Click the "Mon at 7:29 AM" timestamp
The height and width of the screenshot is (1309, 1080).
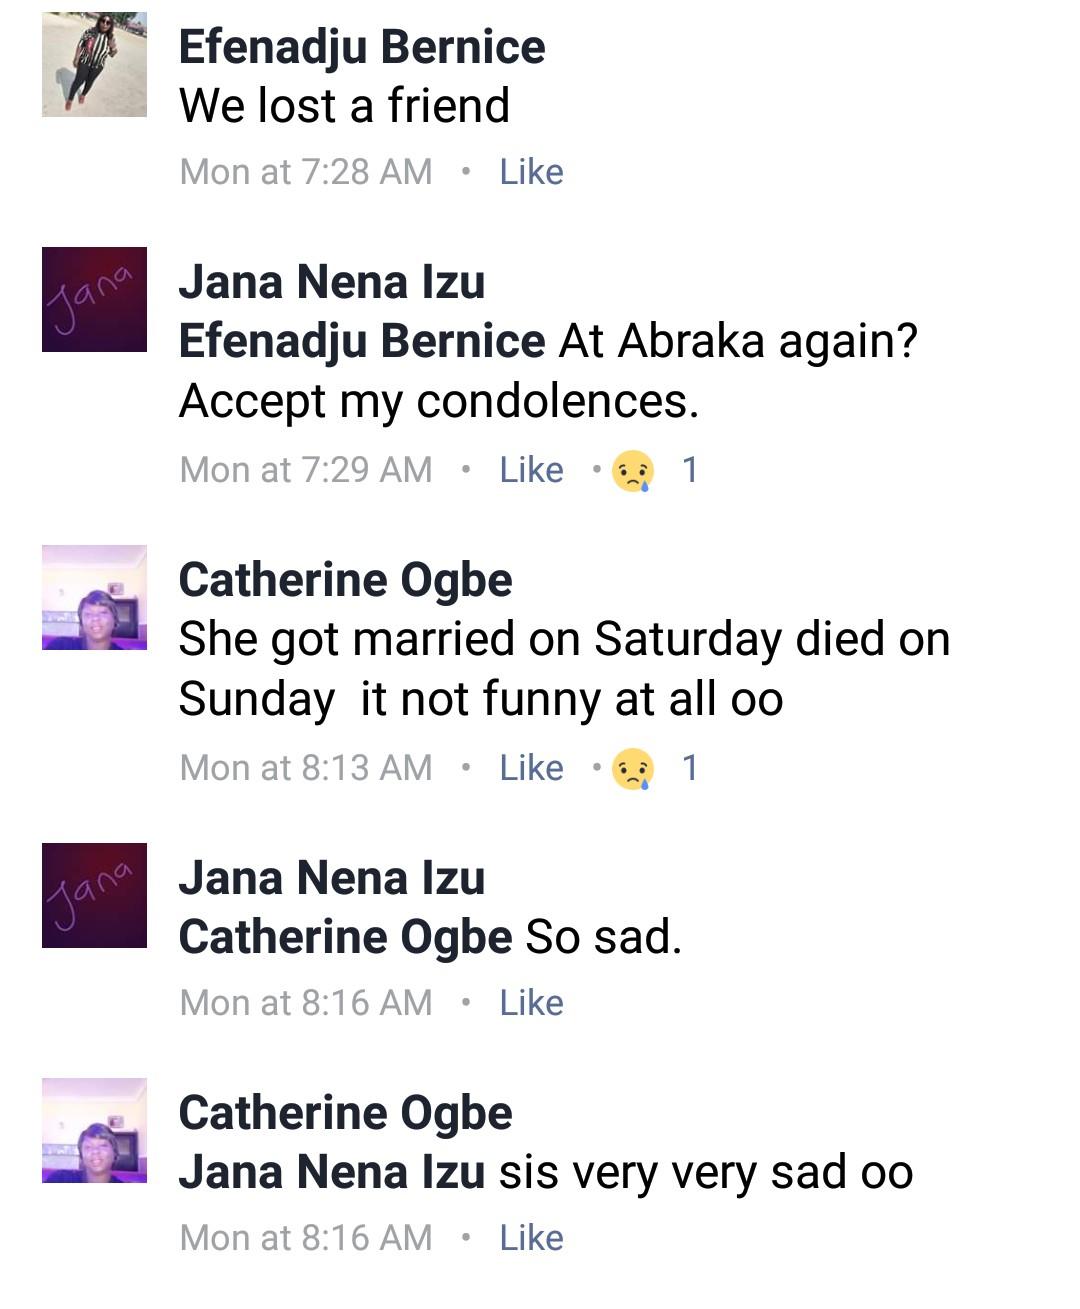306,470
